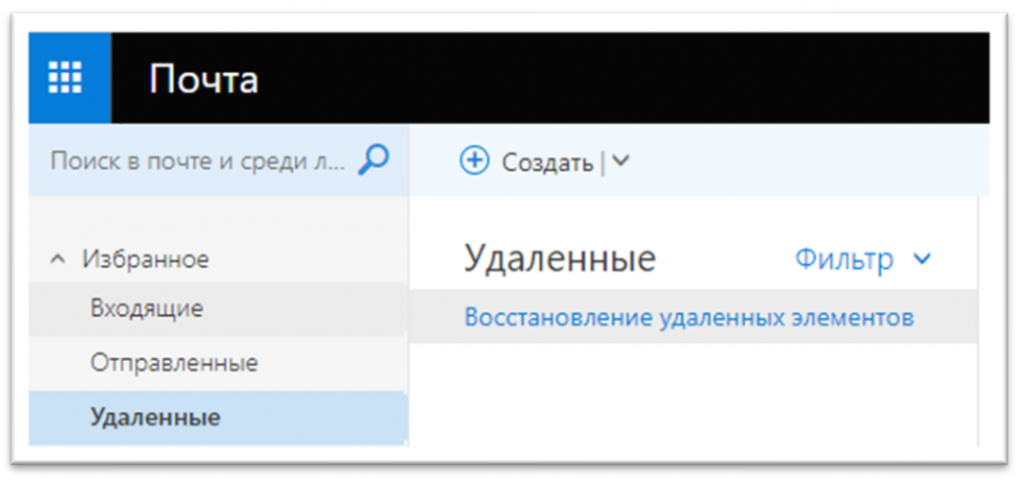Open the Отправленные folder
The height and width of the screenshot is (485, 1024).
173,362
